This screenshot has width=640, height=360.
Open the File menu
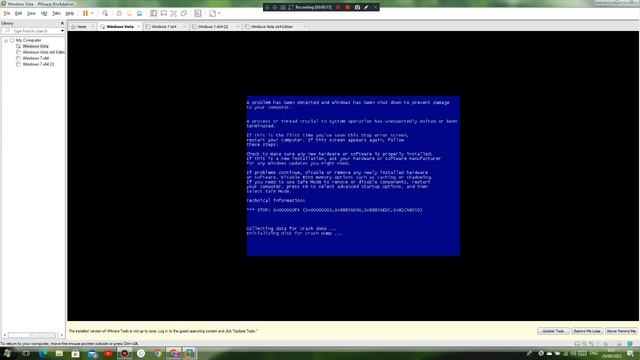tap(7, 13)
